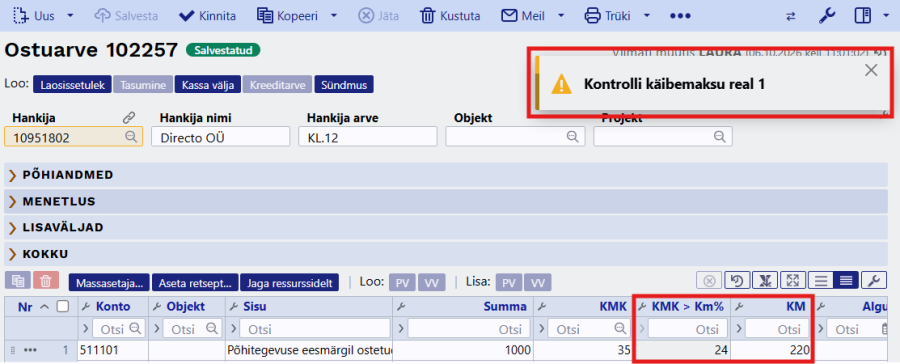Click the wrench icon in Konto column header
Image resolution: width=900 pixels, height=364 pixels.
[x=86, y=307]
